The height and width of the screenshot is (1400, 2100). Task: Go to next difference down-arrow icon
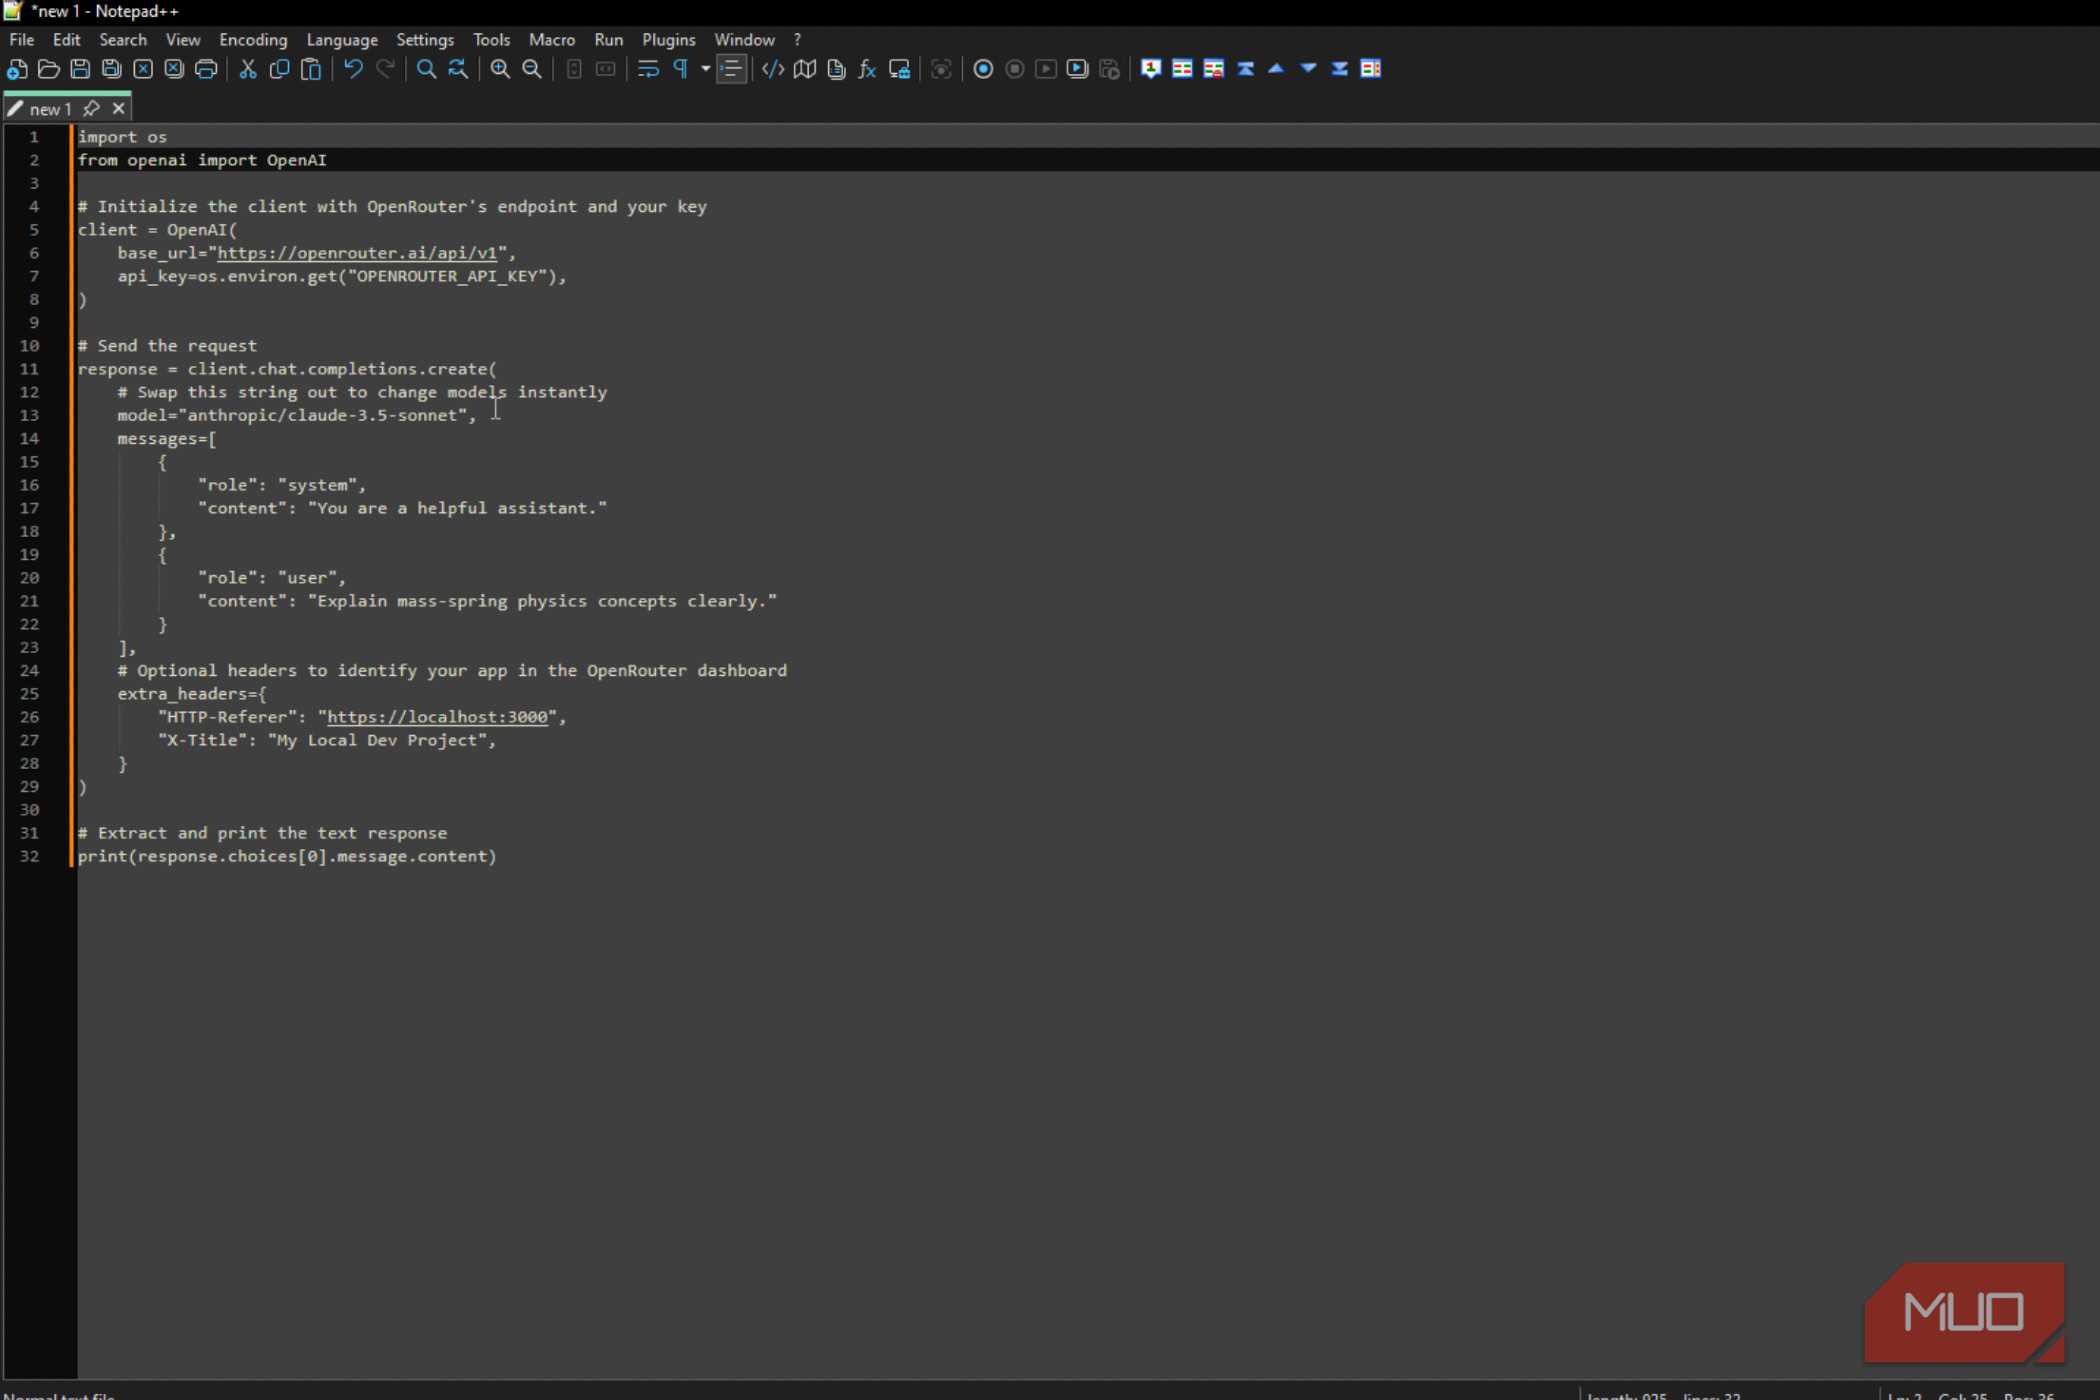pos(1308,69)
